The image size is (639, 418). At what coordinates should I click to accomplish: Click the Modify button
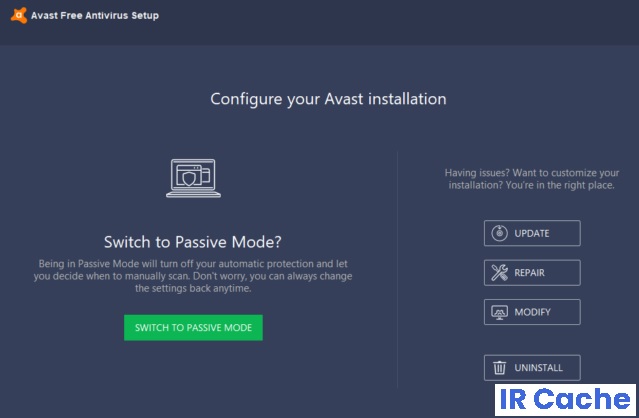(x=532, y=312)
